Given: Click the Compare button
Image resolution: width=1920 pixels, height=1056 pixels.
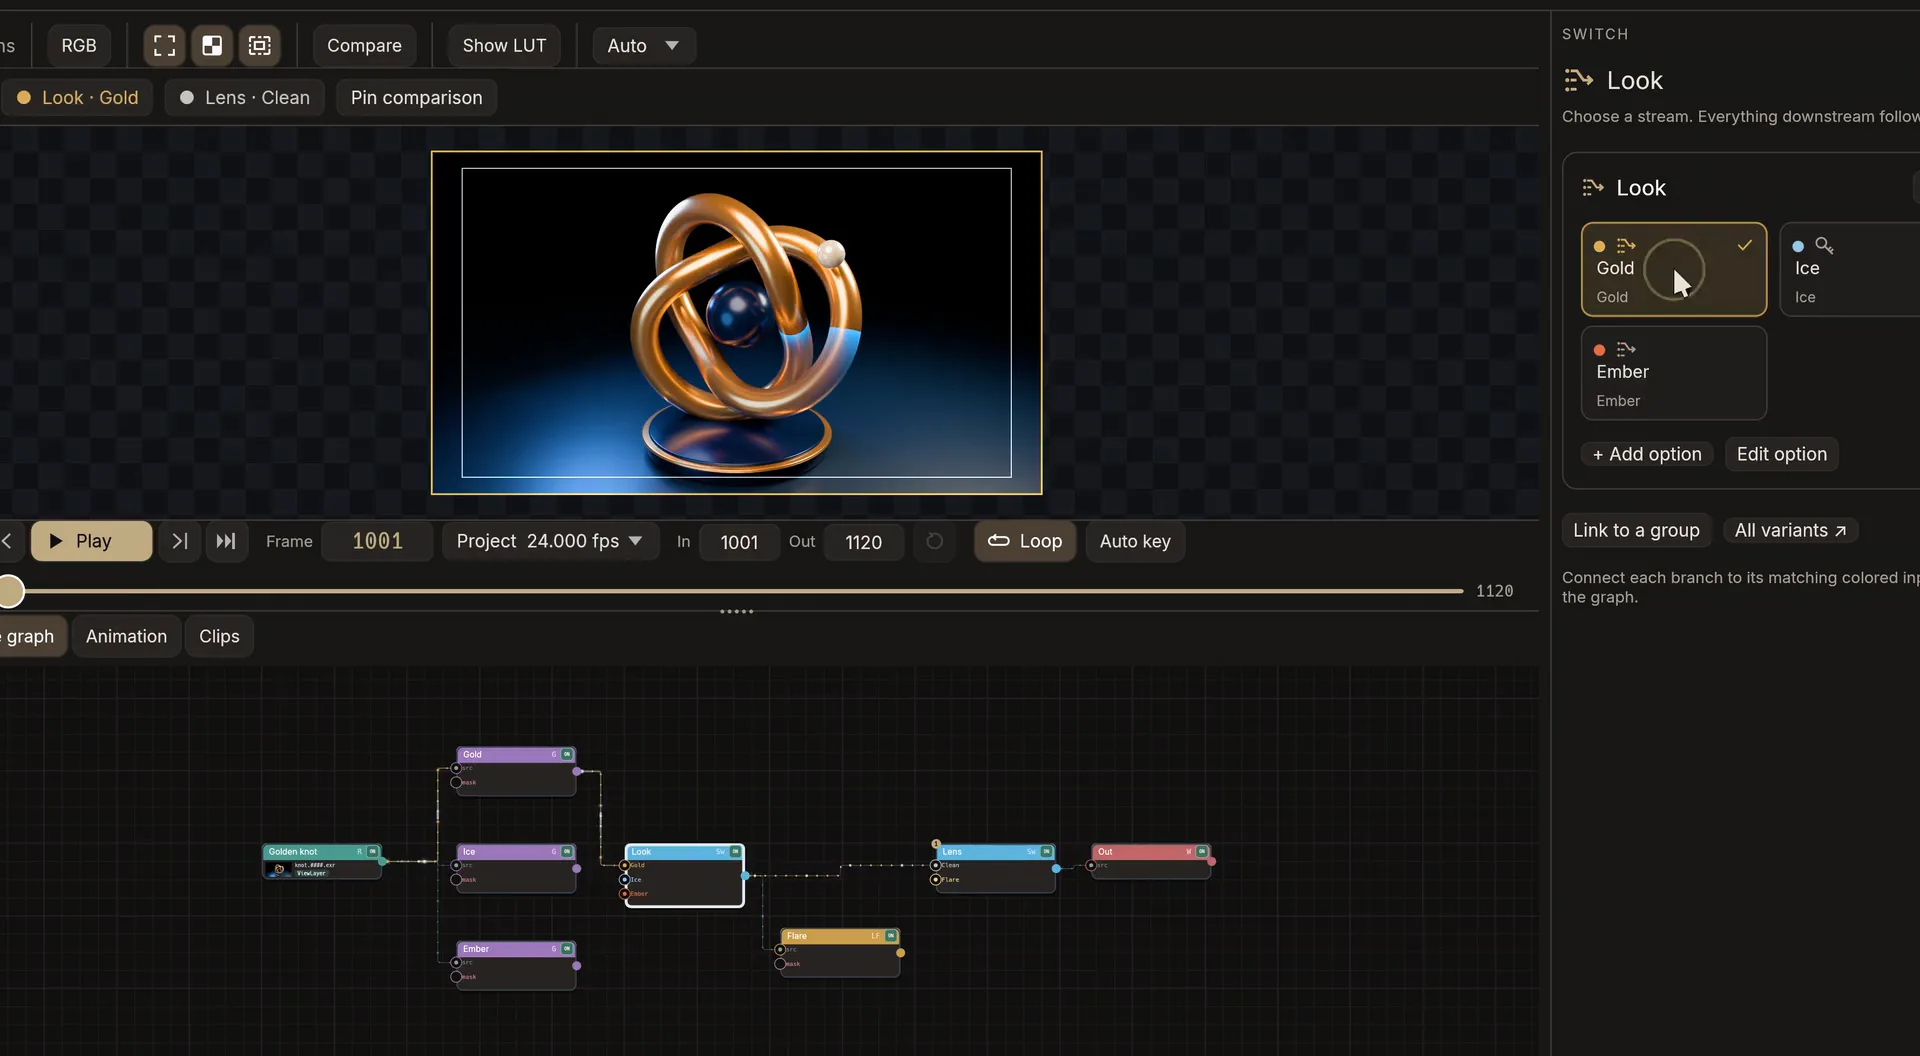Looking at the screenshot, I should [364, 45].
